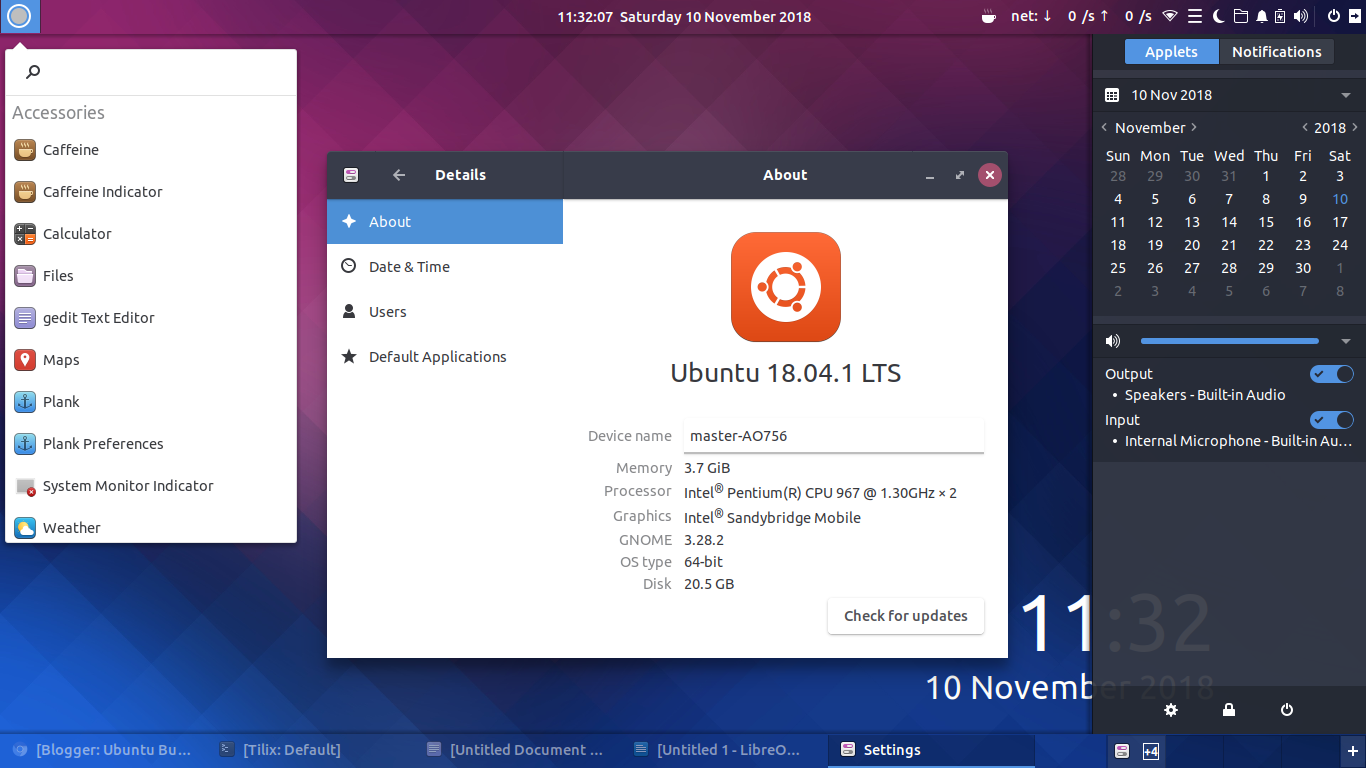This screenshot has height=768, width=1366.
Task: Open settings gear in Raven sidebar
Action: pyautogui.click(x=1171, y=710)
